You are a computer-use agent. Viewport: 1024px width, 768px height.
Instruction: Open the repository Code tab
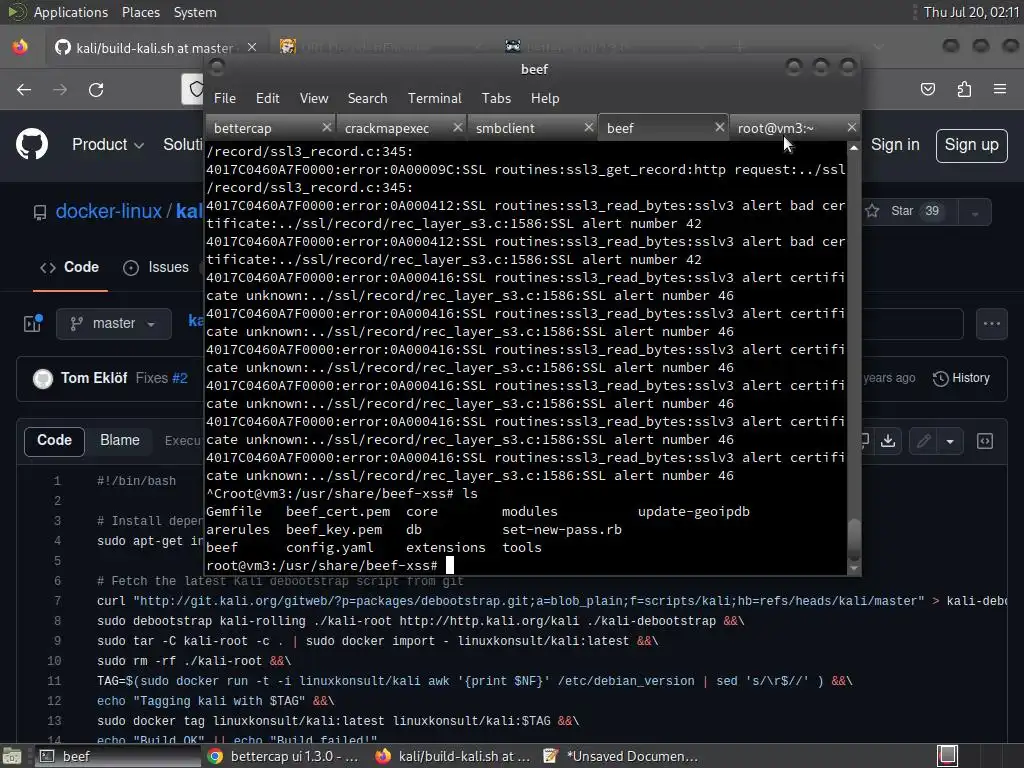click(x=70, y=267)
